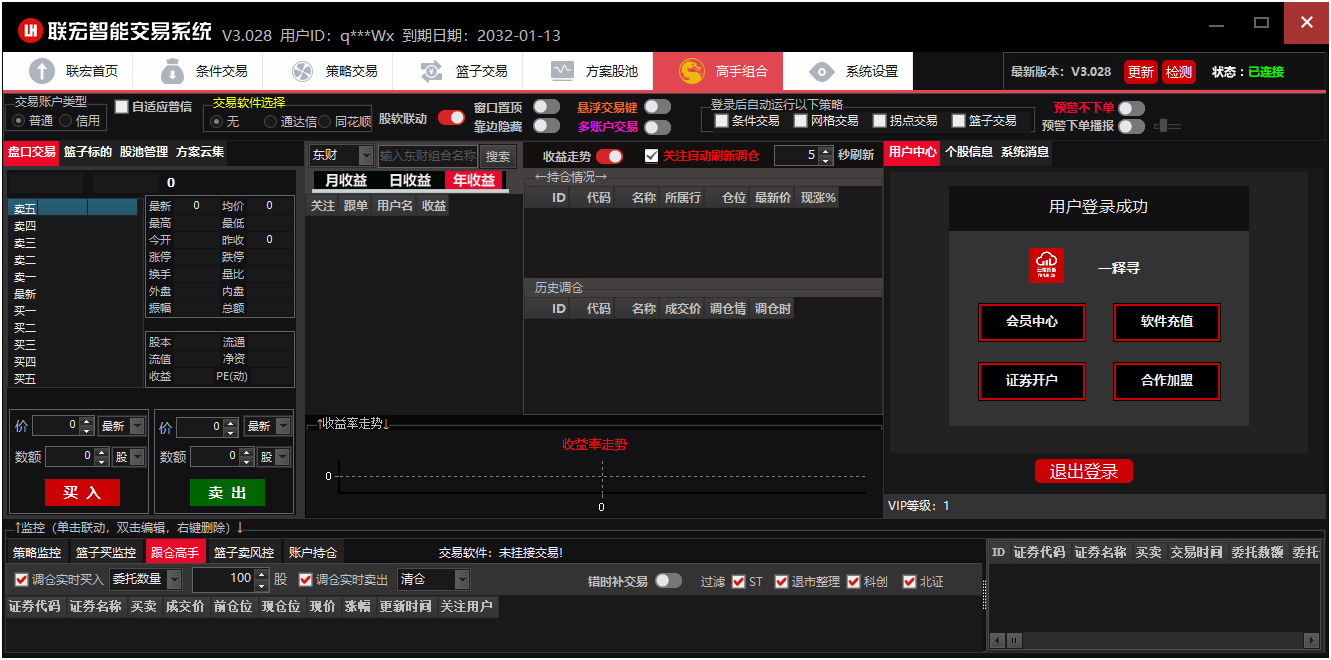Open the 篮子交易 icon
Image resolution: width=1331 pixels, height=660 pixels.
(432, 71)
